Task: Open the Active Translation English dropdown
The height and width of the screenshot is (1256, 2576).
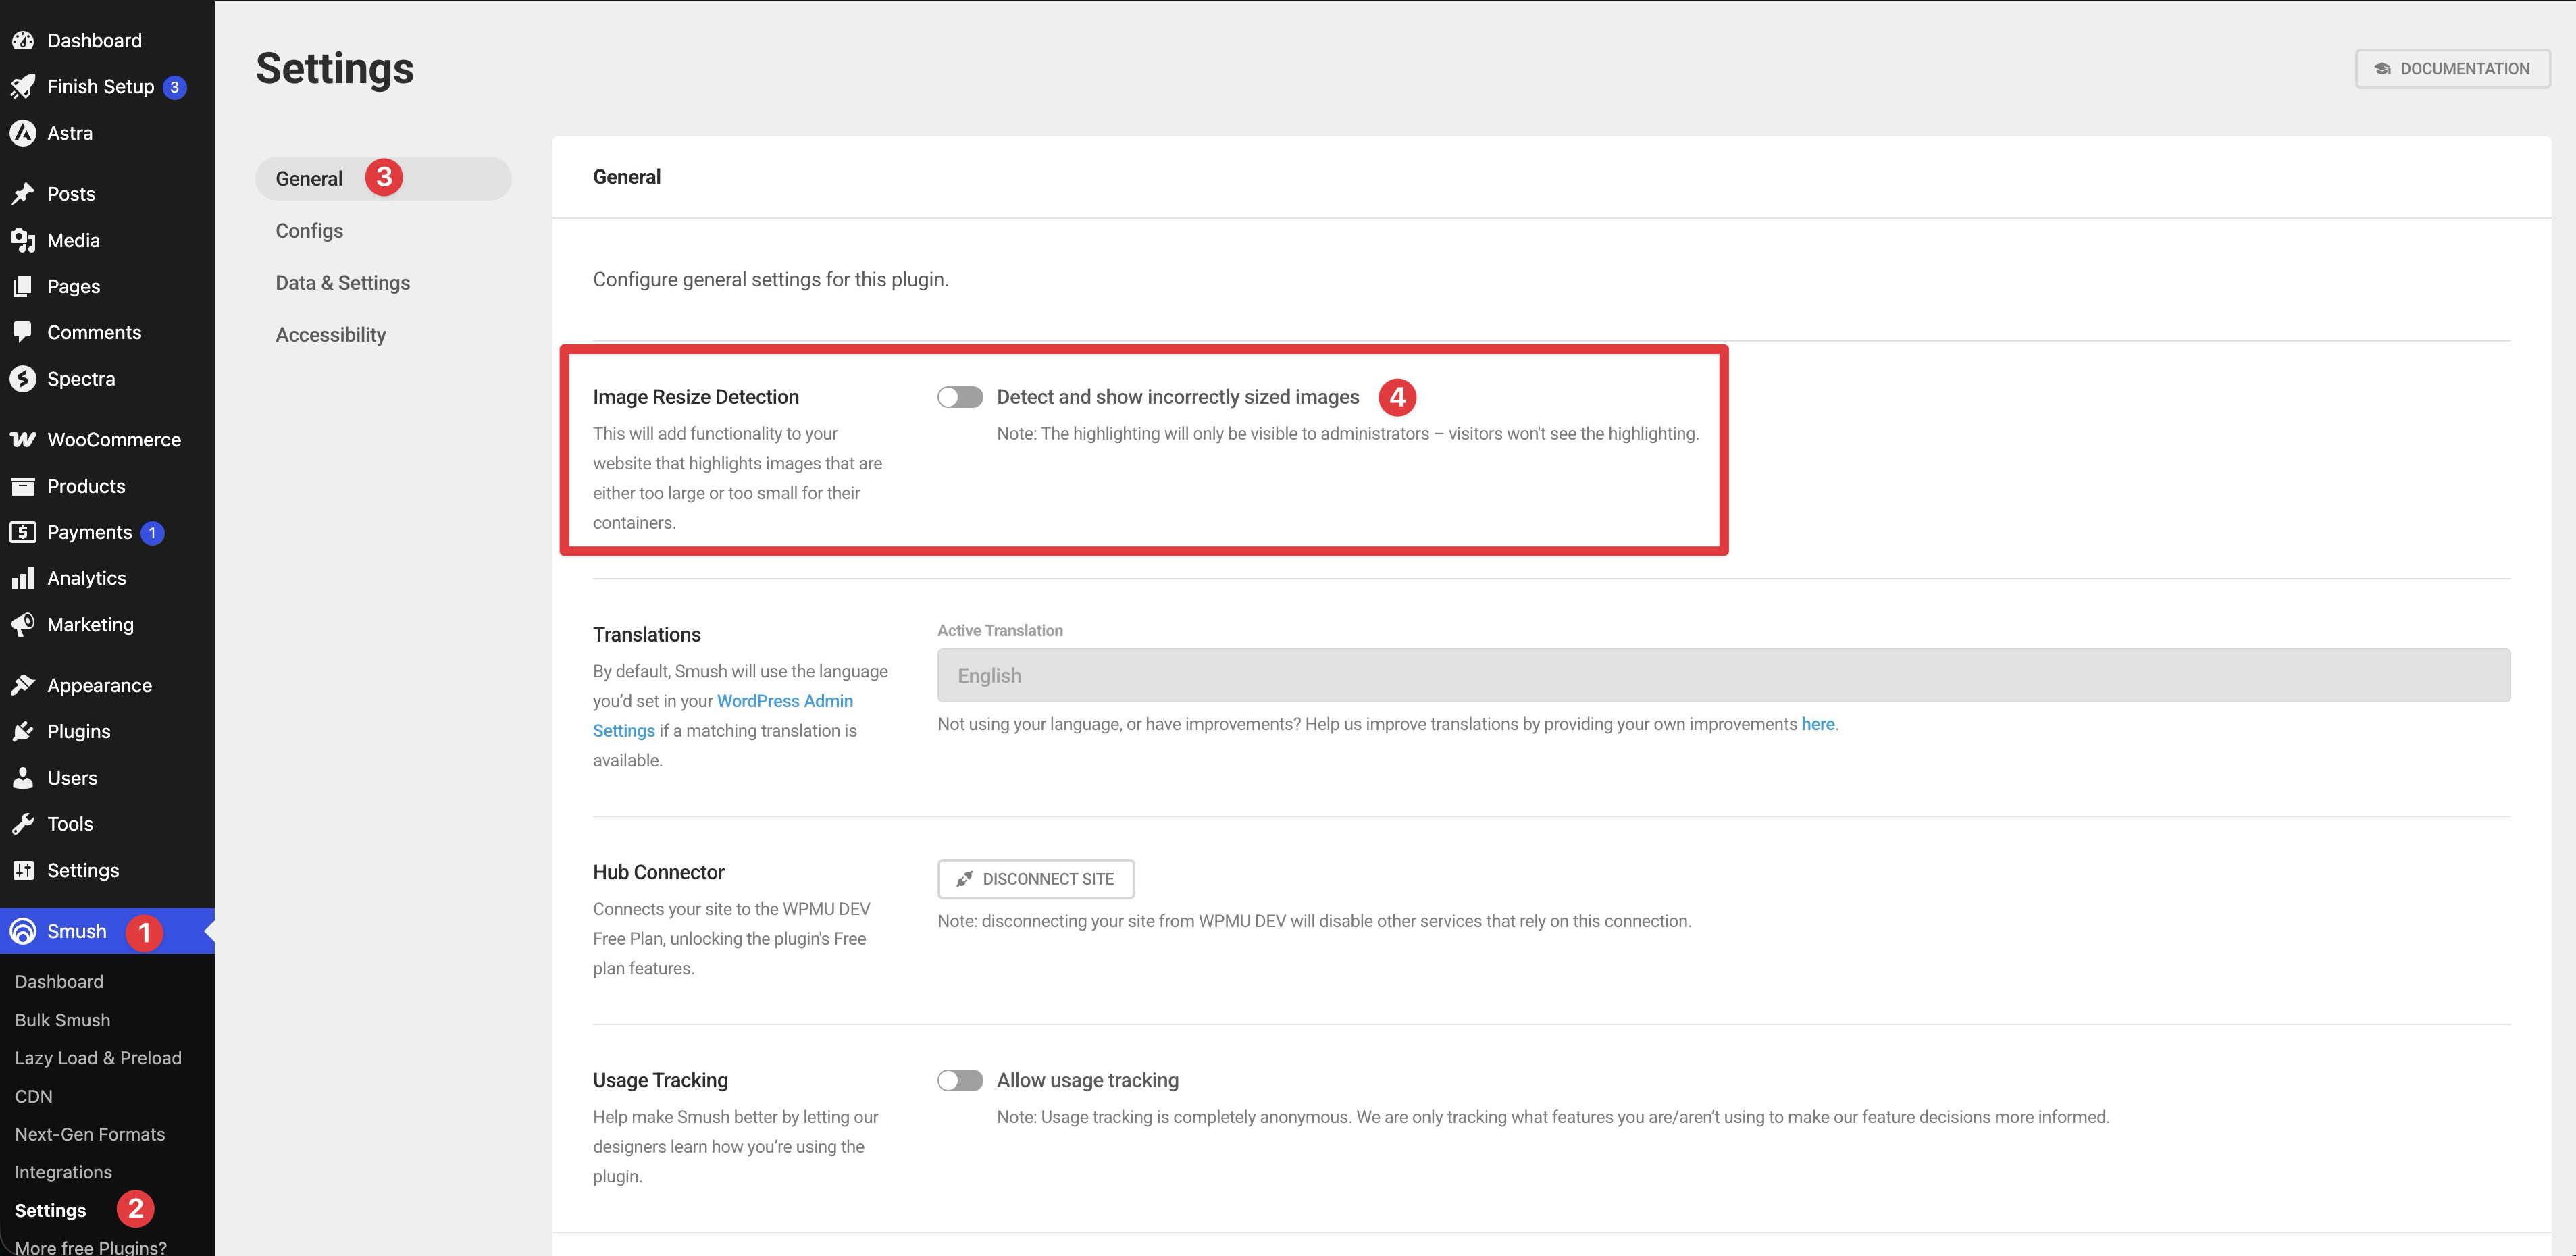Action: point(1722,675)
